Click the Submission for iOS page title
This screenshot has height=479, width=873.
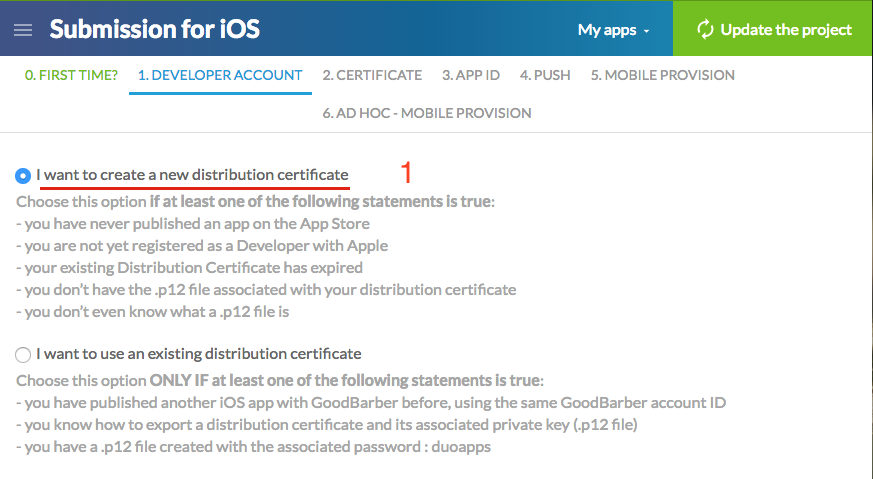[155, 29]
